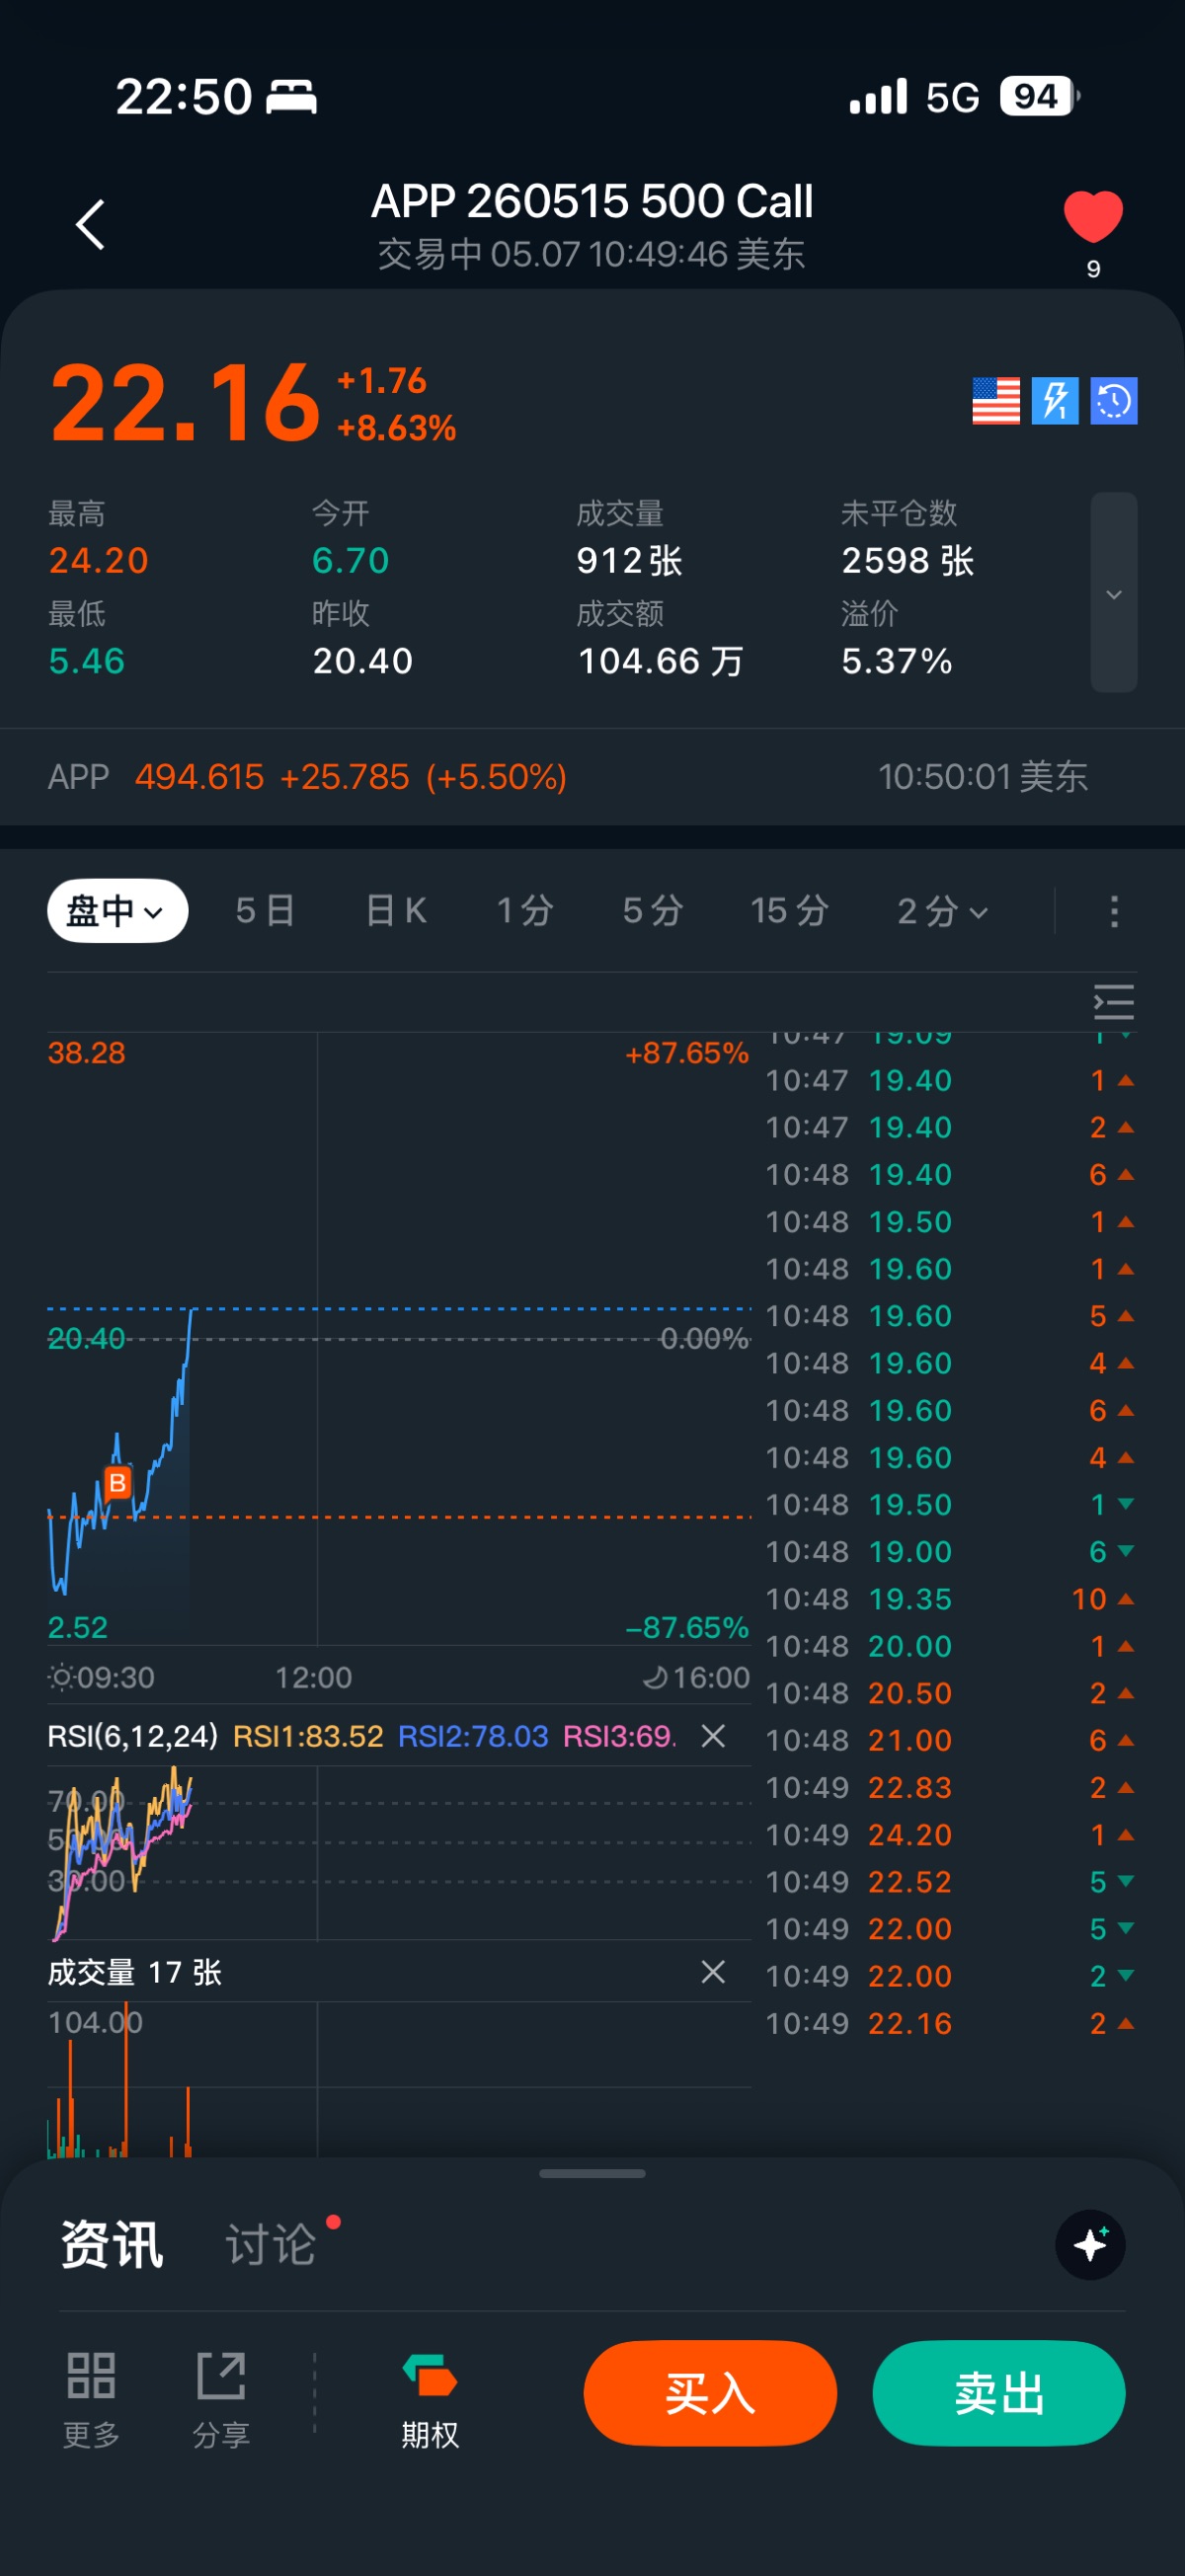Select the 10:48 19.00 tick row

click(950, 1552)
